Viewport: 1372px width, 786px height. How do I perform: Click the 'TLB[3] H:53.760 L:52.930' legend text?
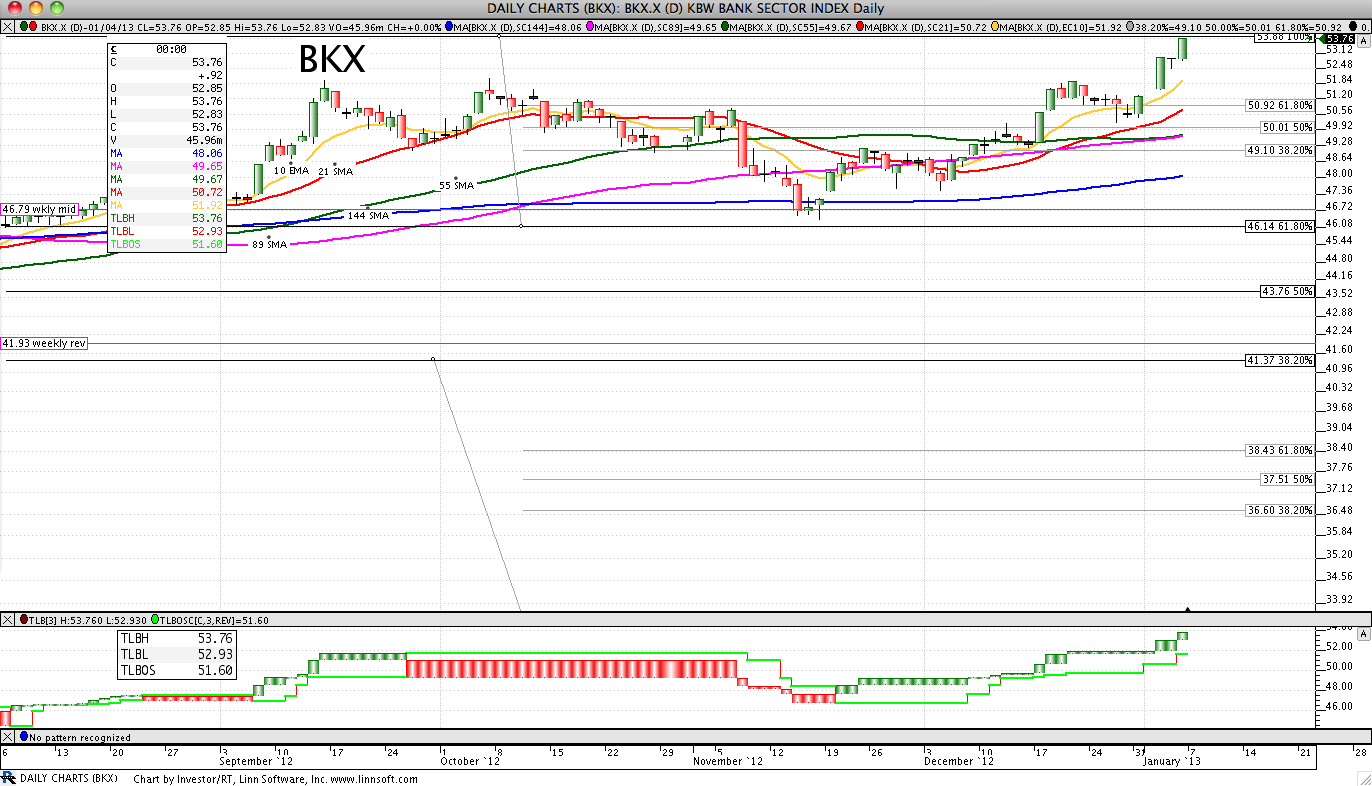coord(88,620)
